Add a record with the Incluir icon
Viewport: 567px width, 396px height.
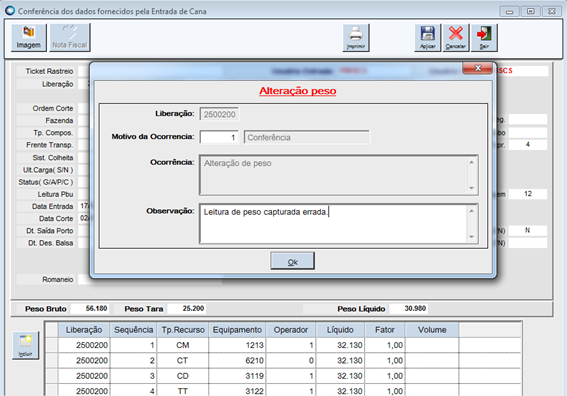tap(25, 345)
